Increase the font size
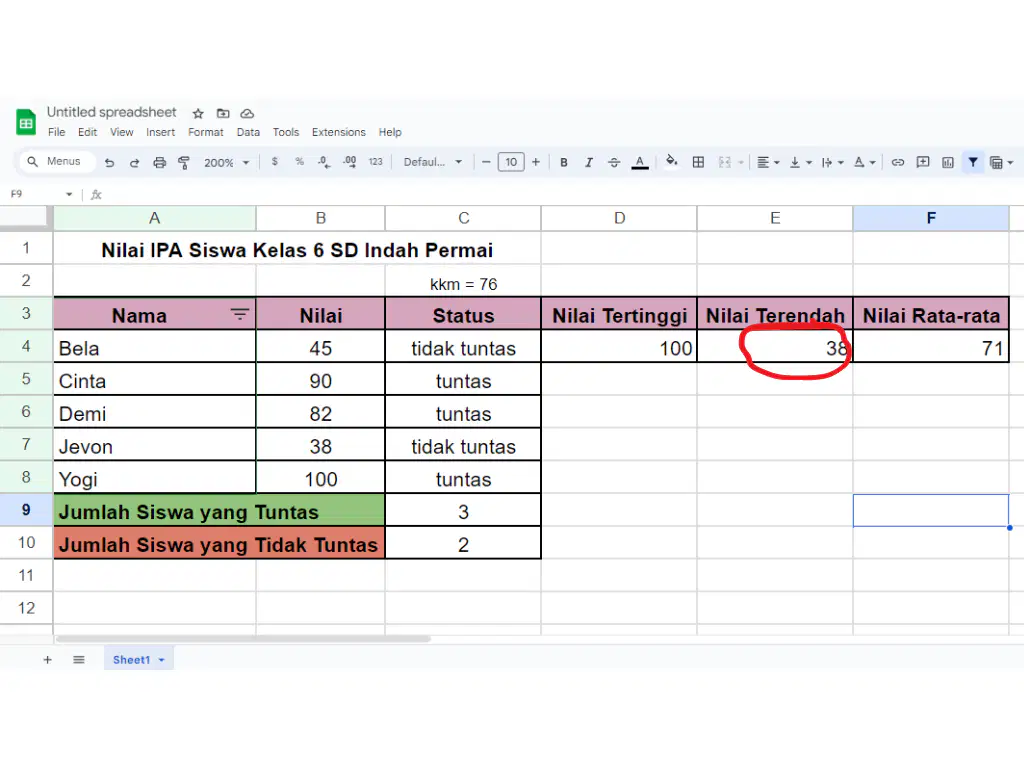This screenshot has height=768, width=1024. [x=536, y=162]
